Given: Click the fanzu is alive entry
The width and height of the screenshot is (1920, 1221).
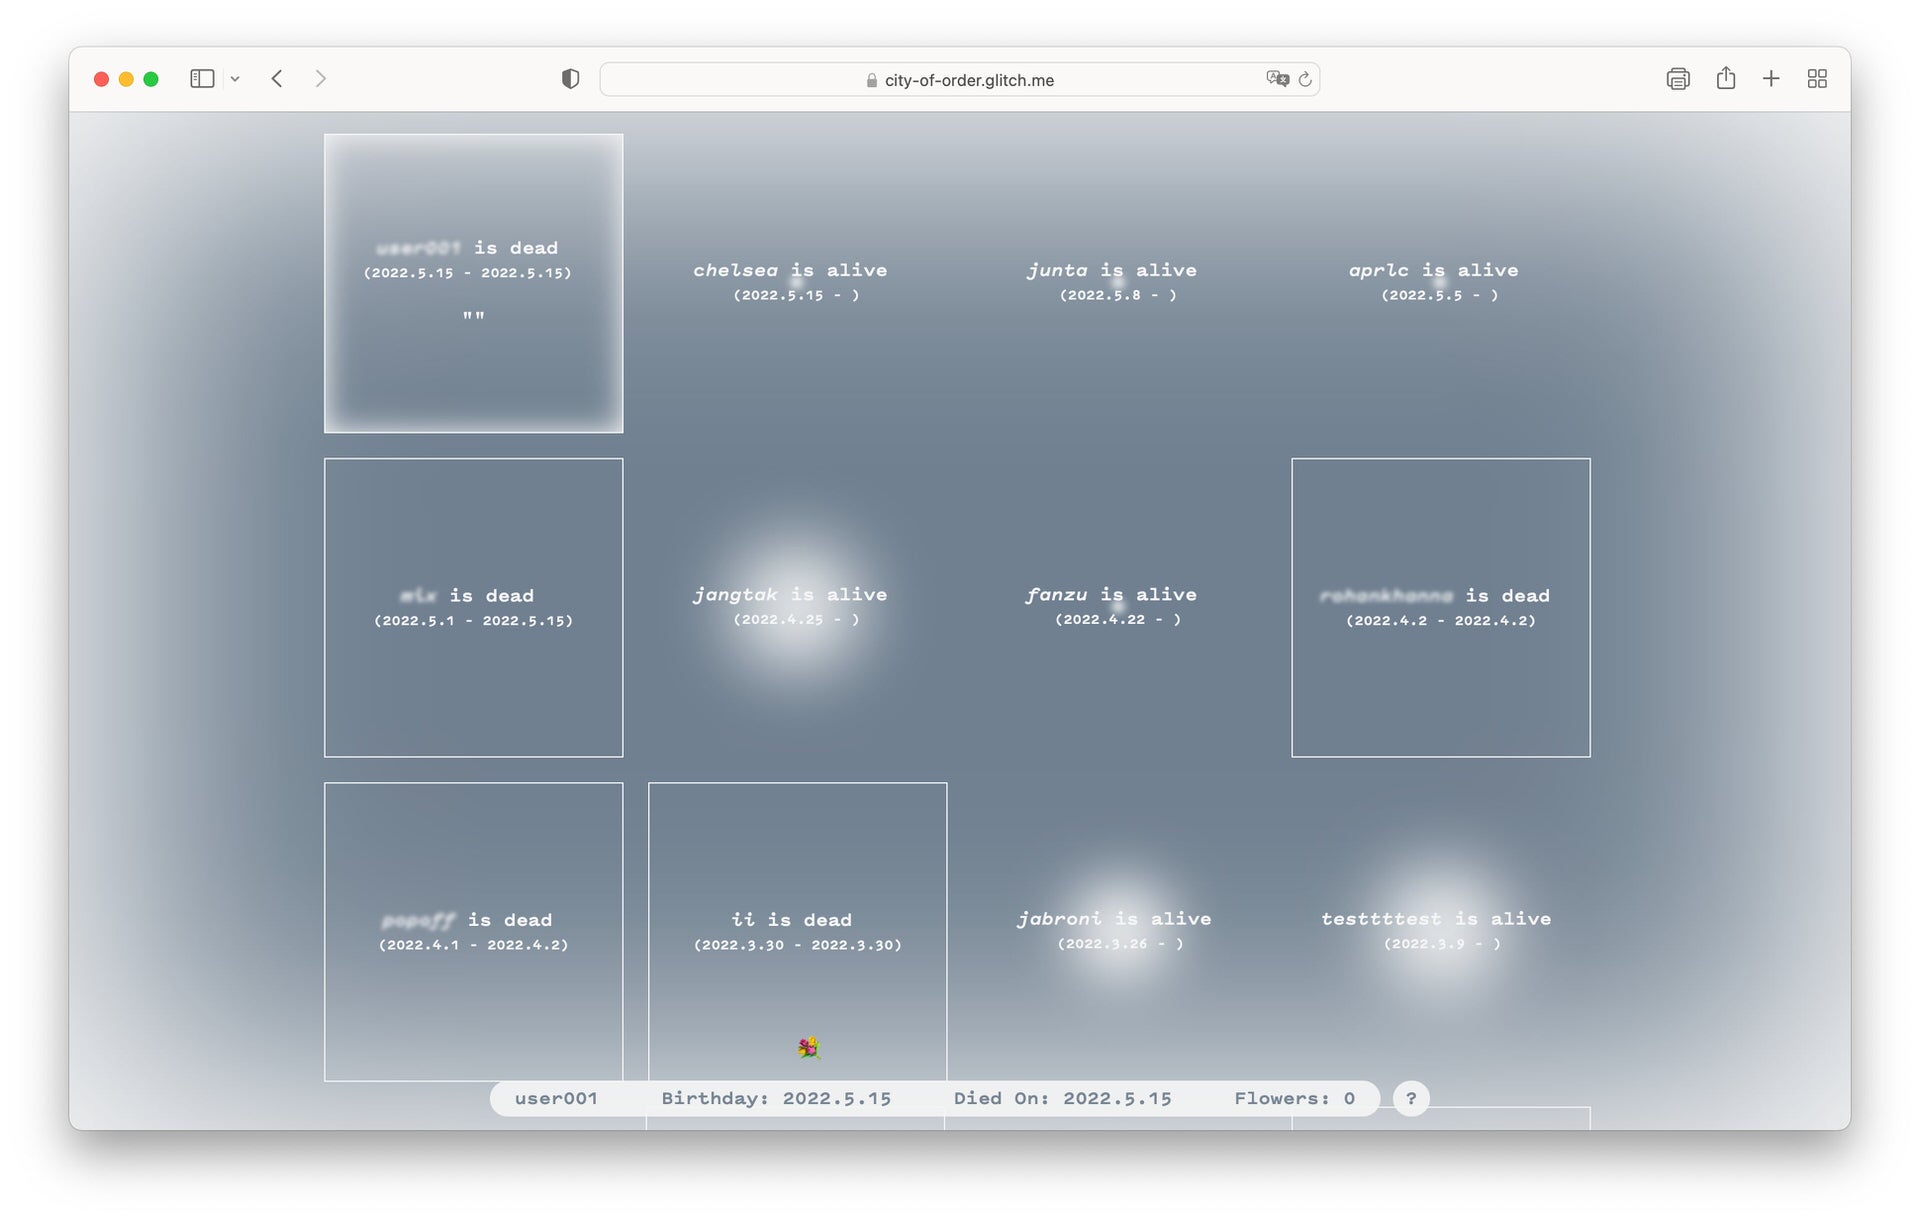Looking at the screenshot, I should (x=1112, y=605).
